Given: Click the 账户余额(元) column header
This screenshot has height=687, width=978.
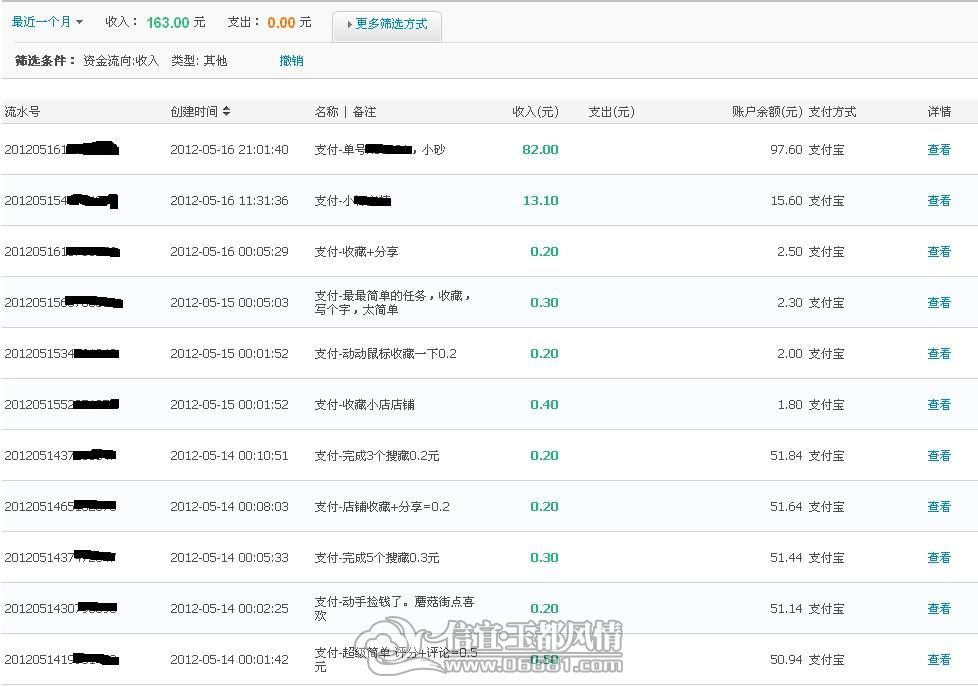Looking at the screenshot, I should (x=767, y=112).
